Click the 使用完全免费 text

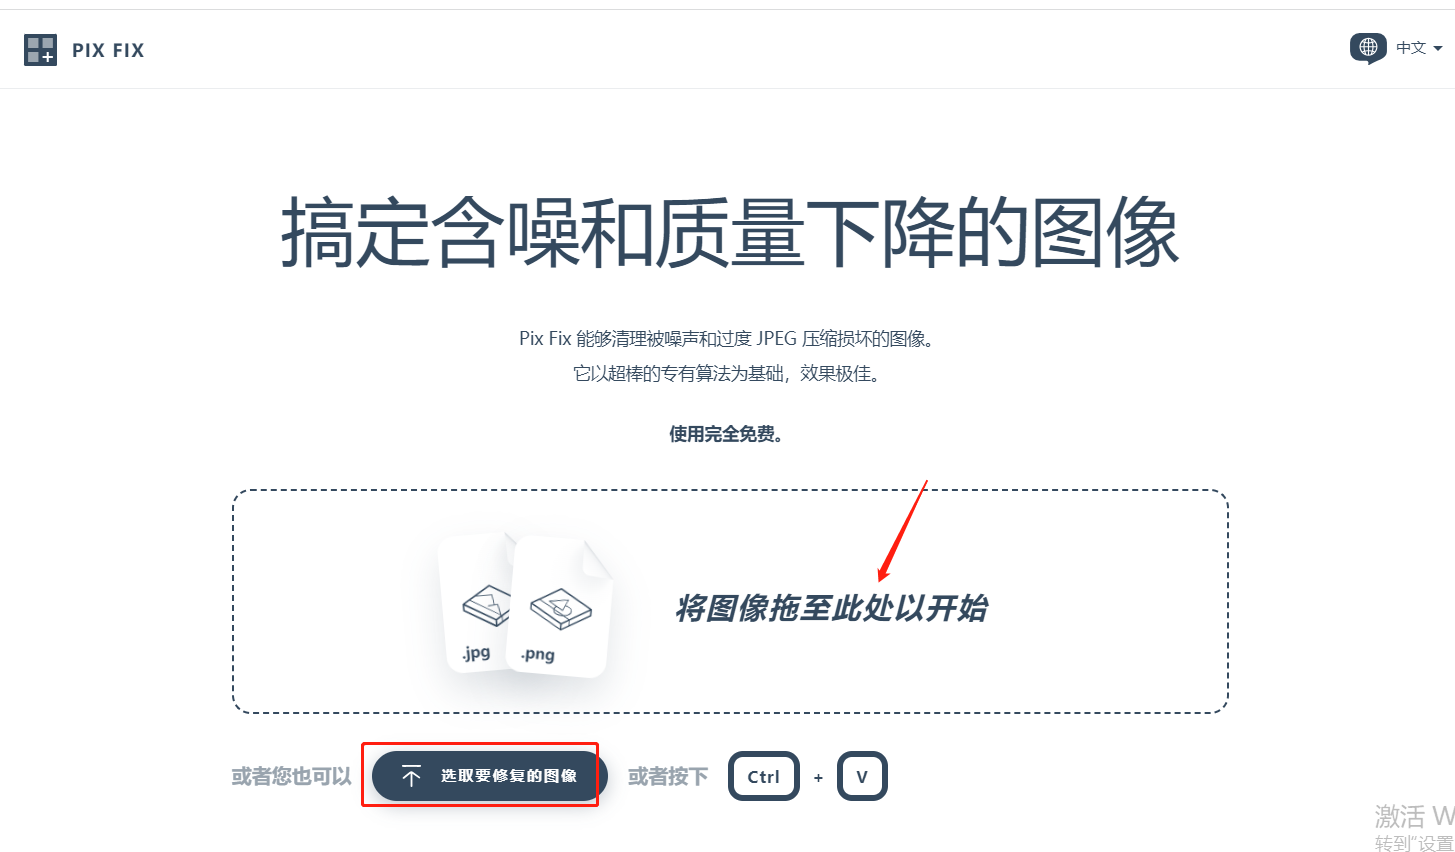tap(726, 434)
